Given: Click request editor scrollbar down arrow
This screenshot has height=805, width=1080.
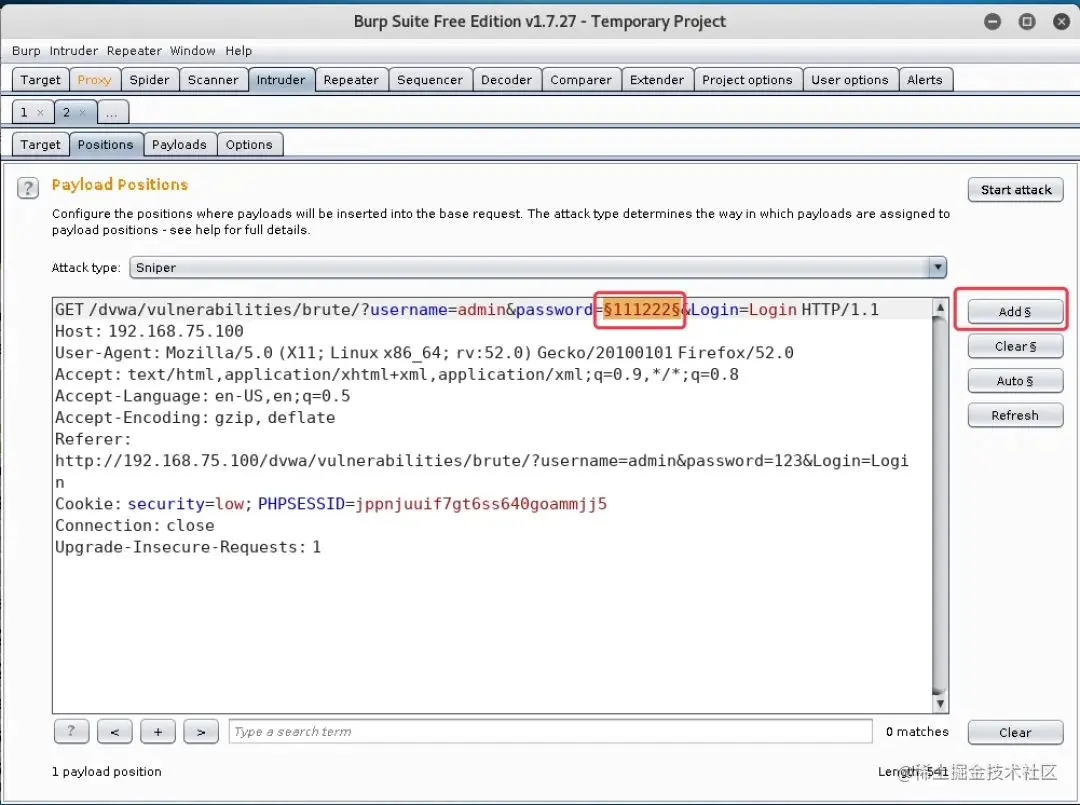Looking at the screenshot, I should pyautogui.click(x=939, y=704).
